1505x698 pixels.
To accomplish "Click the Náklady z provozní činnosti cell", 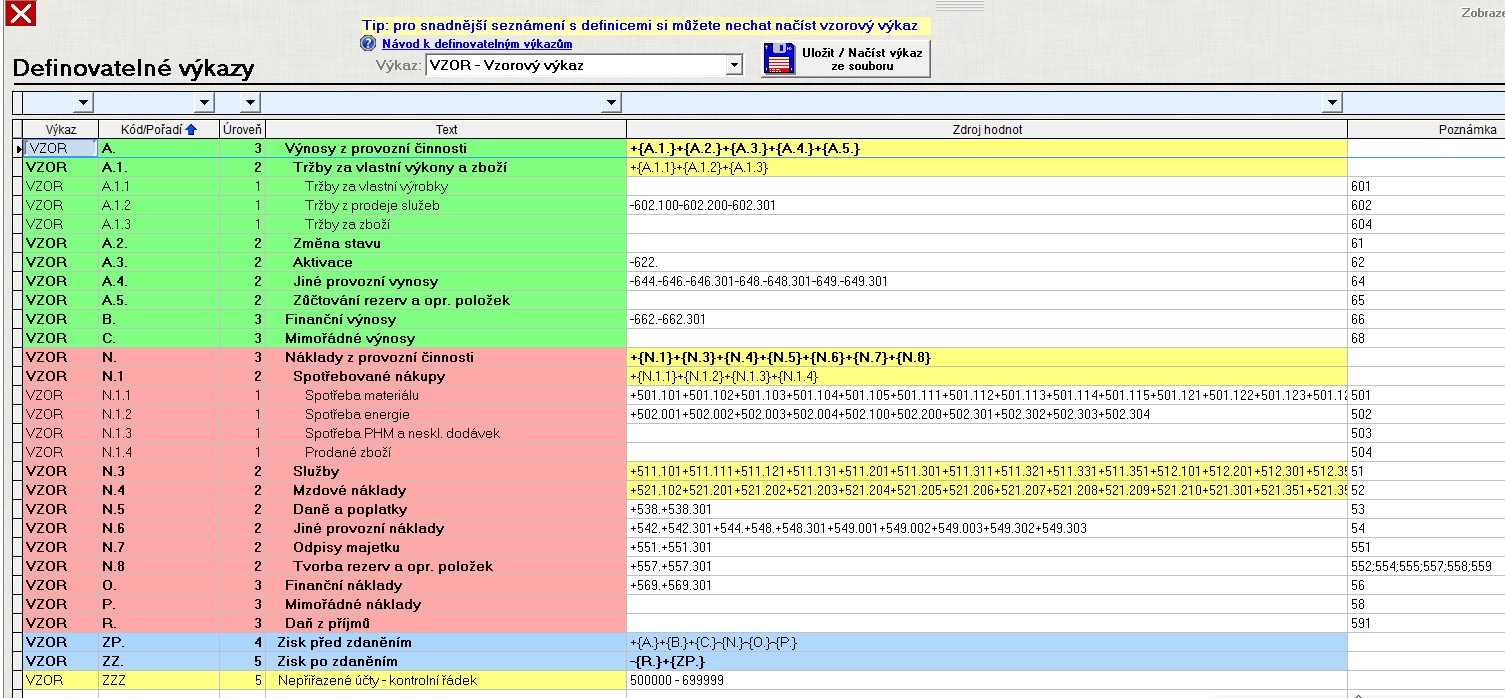I will pyautogui.click(x=446, y=357).
